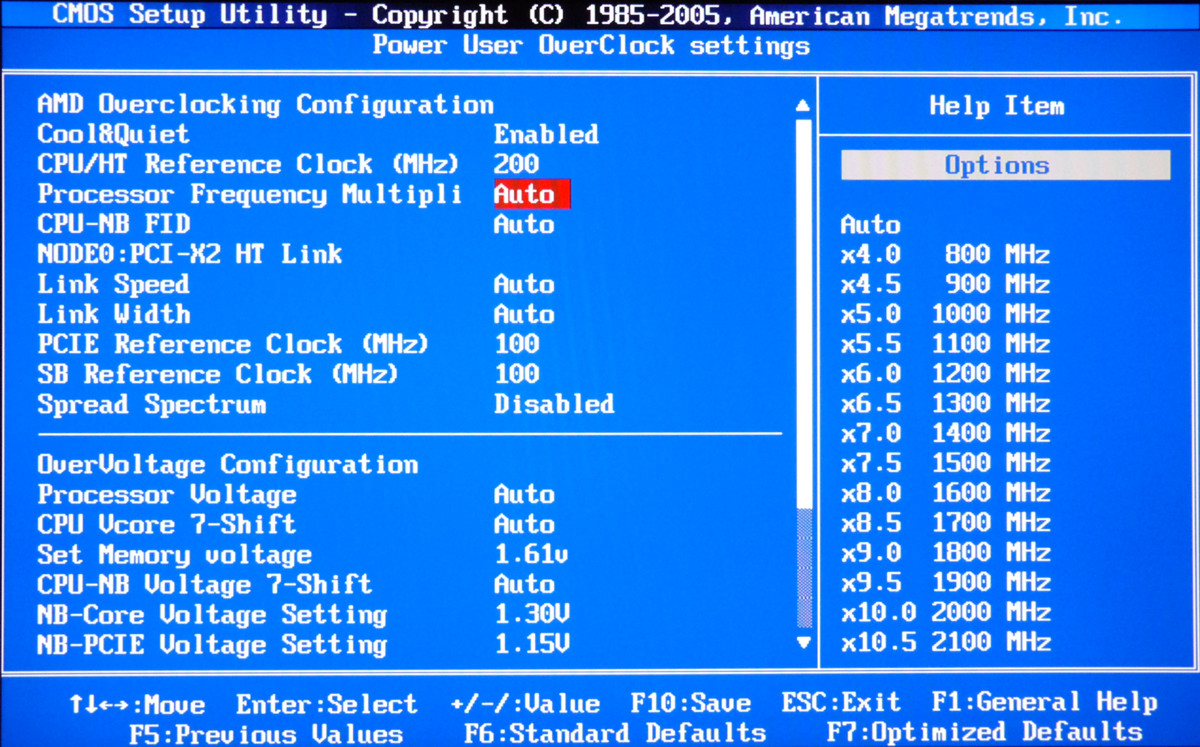Image resolution: width=1200 pixels, height=747 pixels.
Task: Select the CPU Vcore 7-Shift label
Action: (167, 525)
